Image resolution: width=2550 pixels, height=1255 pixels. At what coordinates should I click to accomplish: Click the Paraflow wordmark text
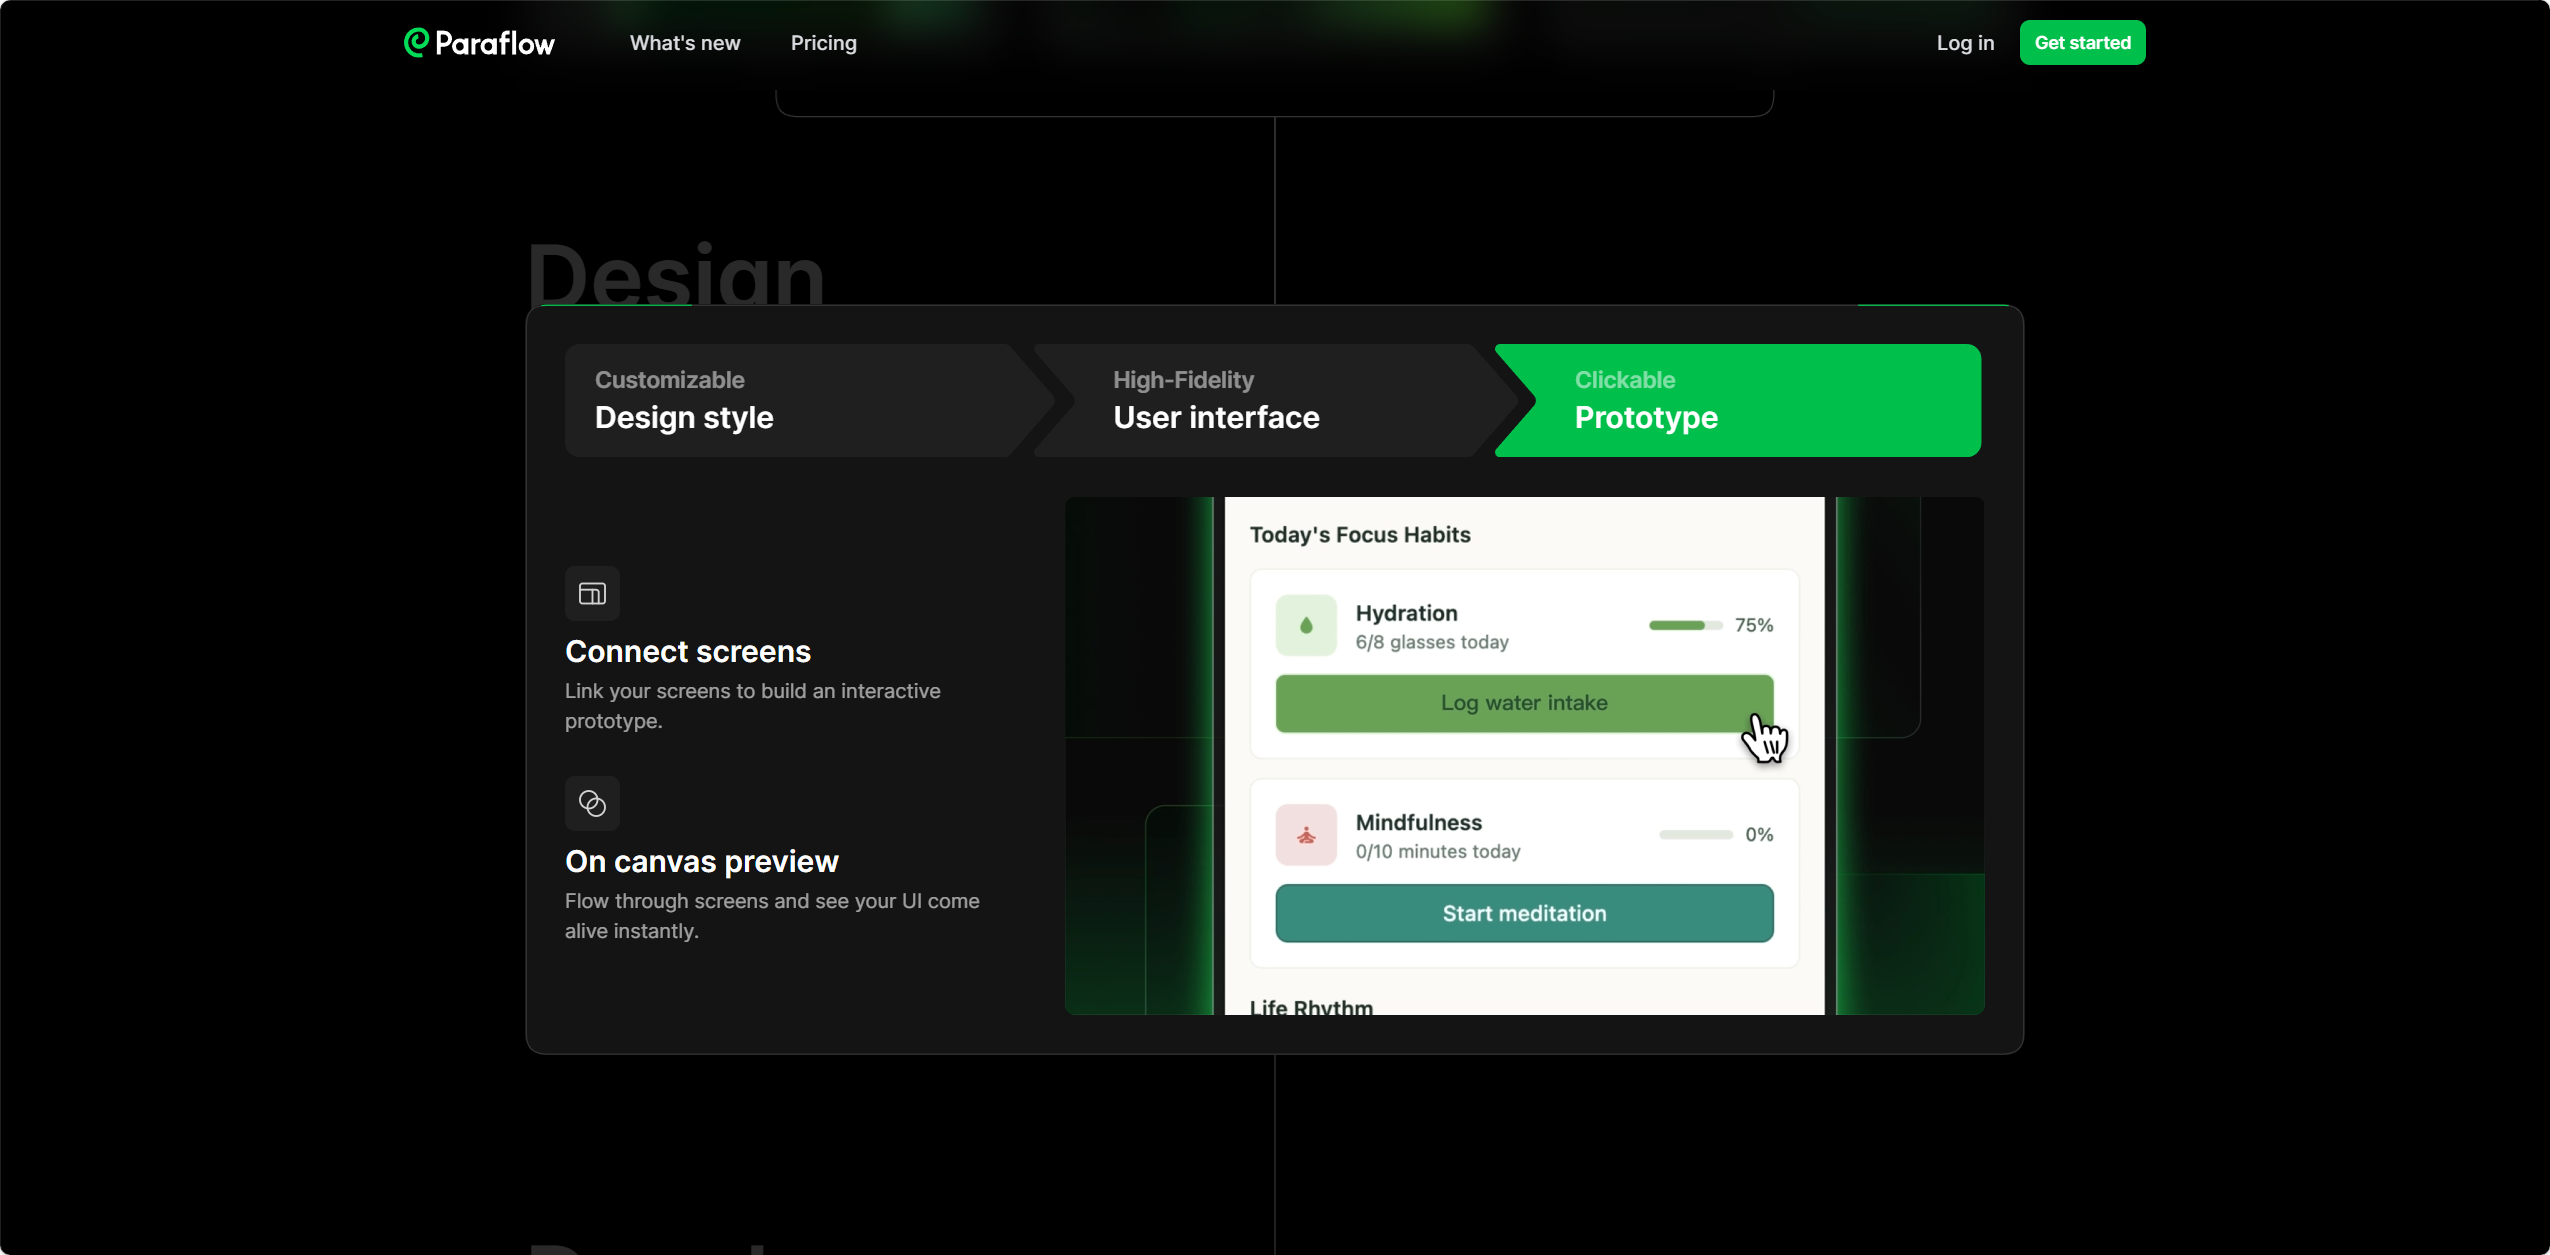pos(495,43)
